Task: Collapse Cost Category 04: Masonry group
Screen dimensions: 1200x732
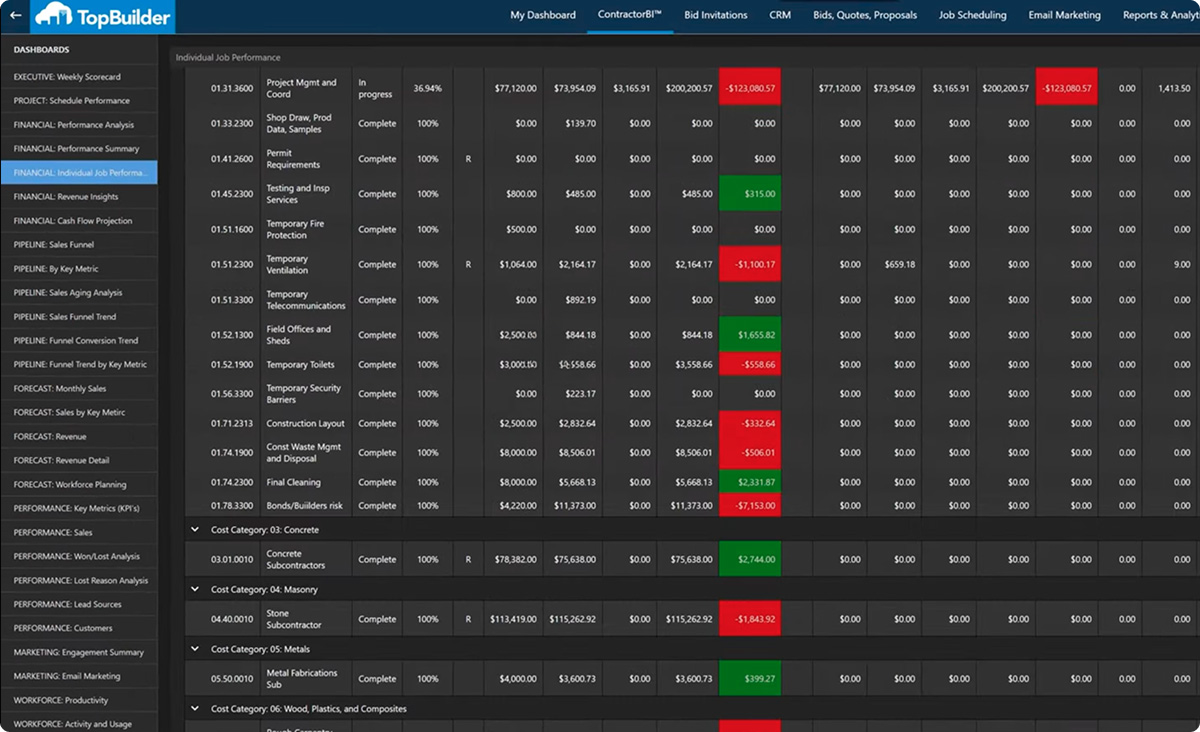Action: (195, 590)
